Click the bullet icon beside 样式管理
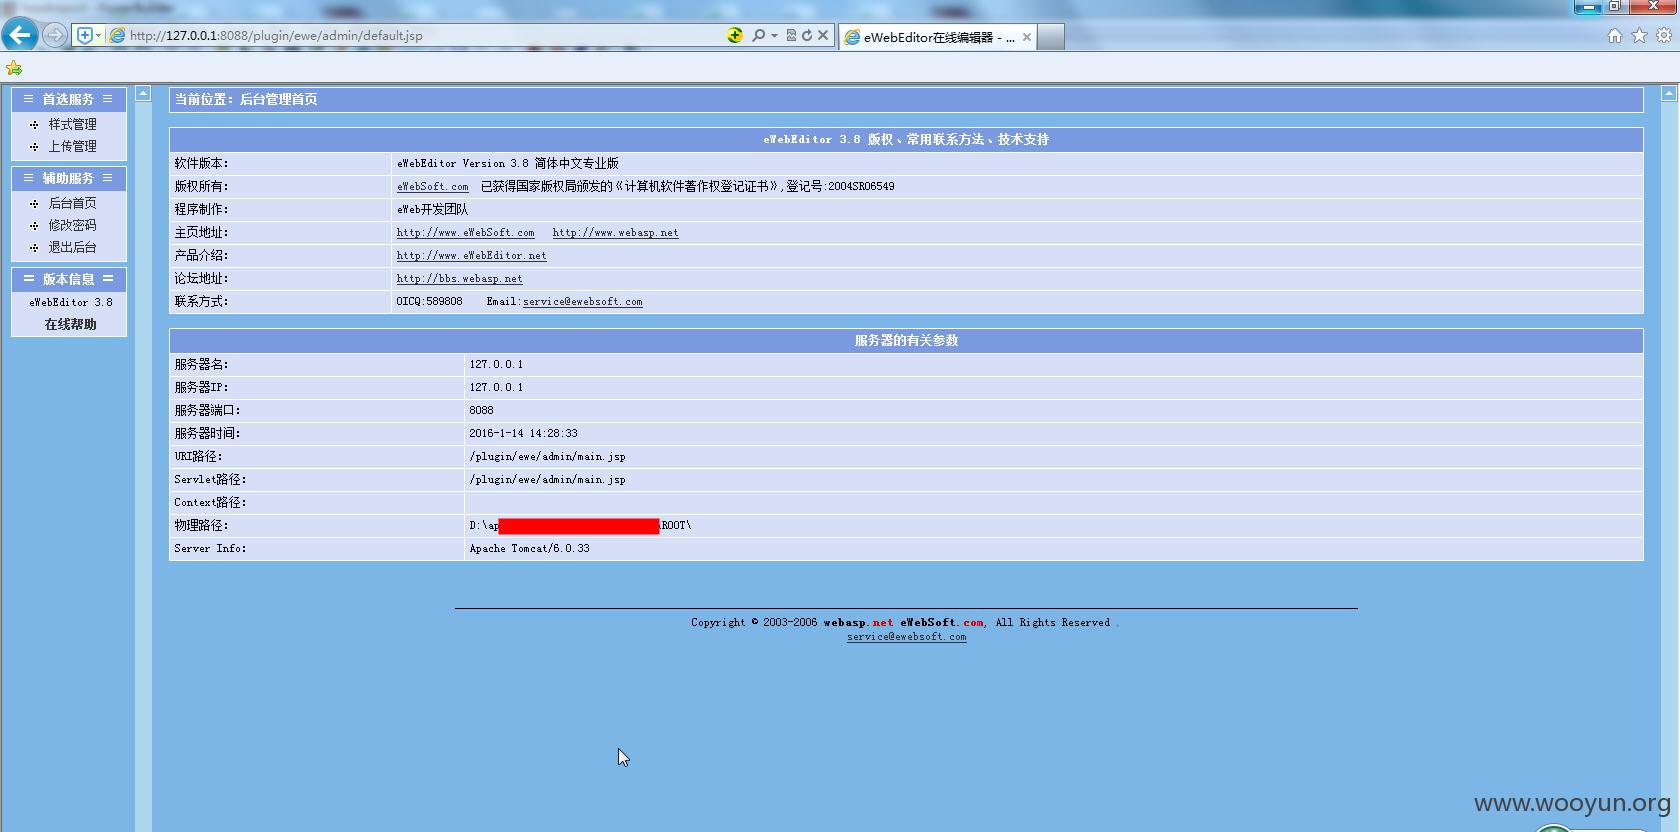The height and width of the screenshot is (832, 1680). coord(34,125)
